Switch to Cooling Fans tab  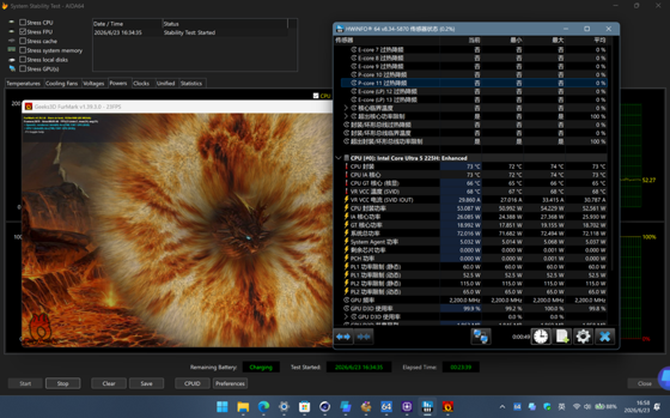[62, 83]
